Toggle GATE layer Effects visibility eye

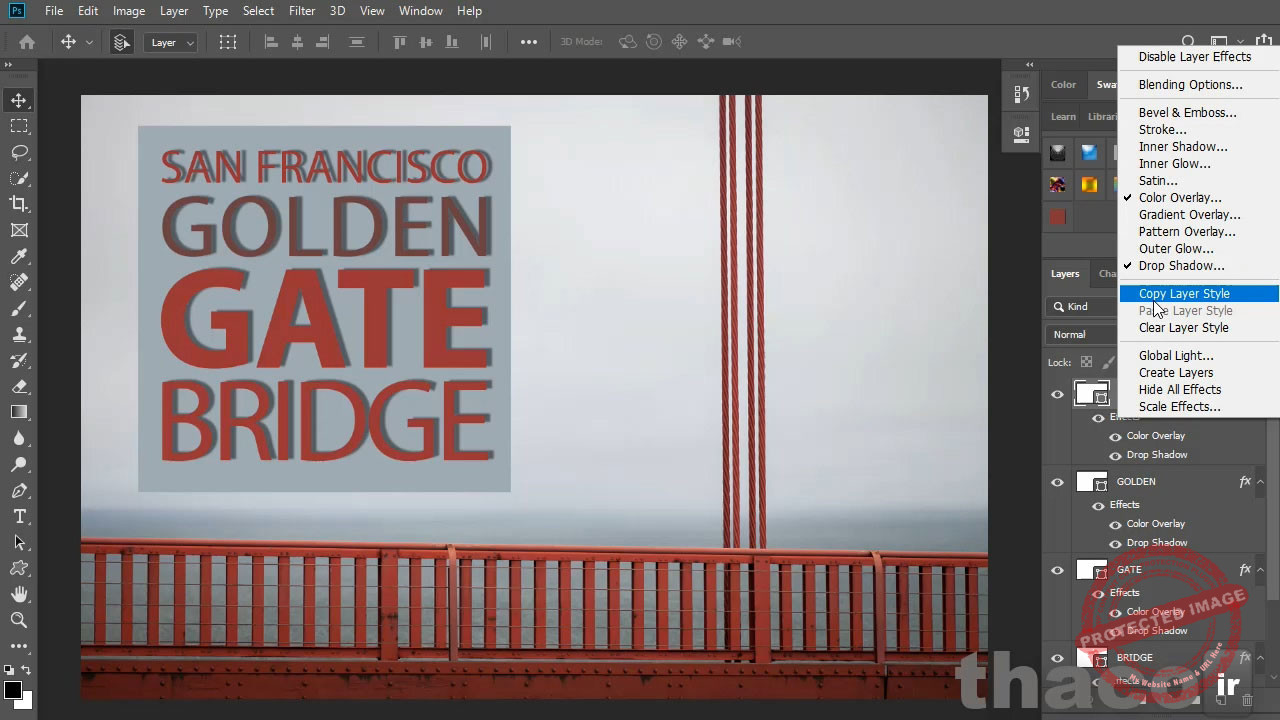pyautogui.click(x=1098, y=593)
